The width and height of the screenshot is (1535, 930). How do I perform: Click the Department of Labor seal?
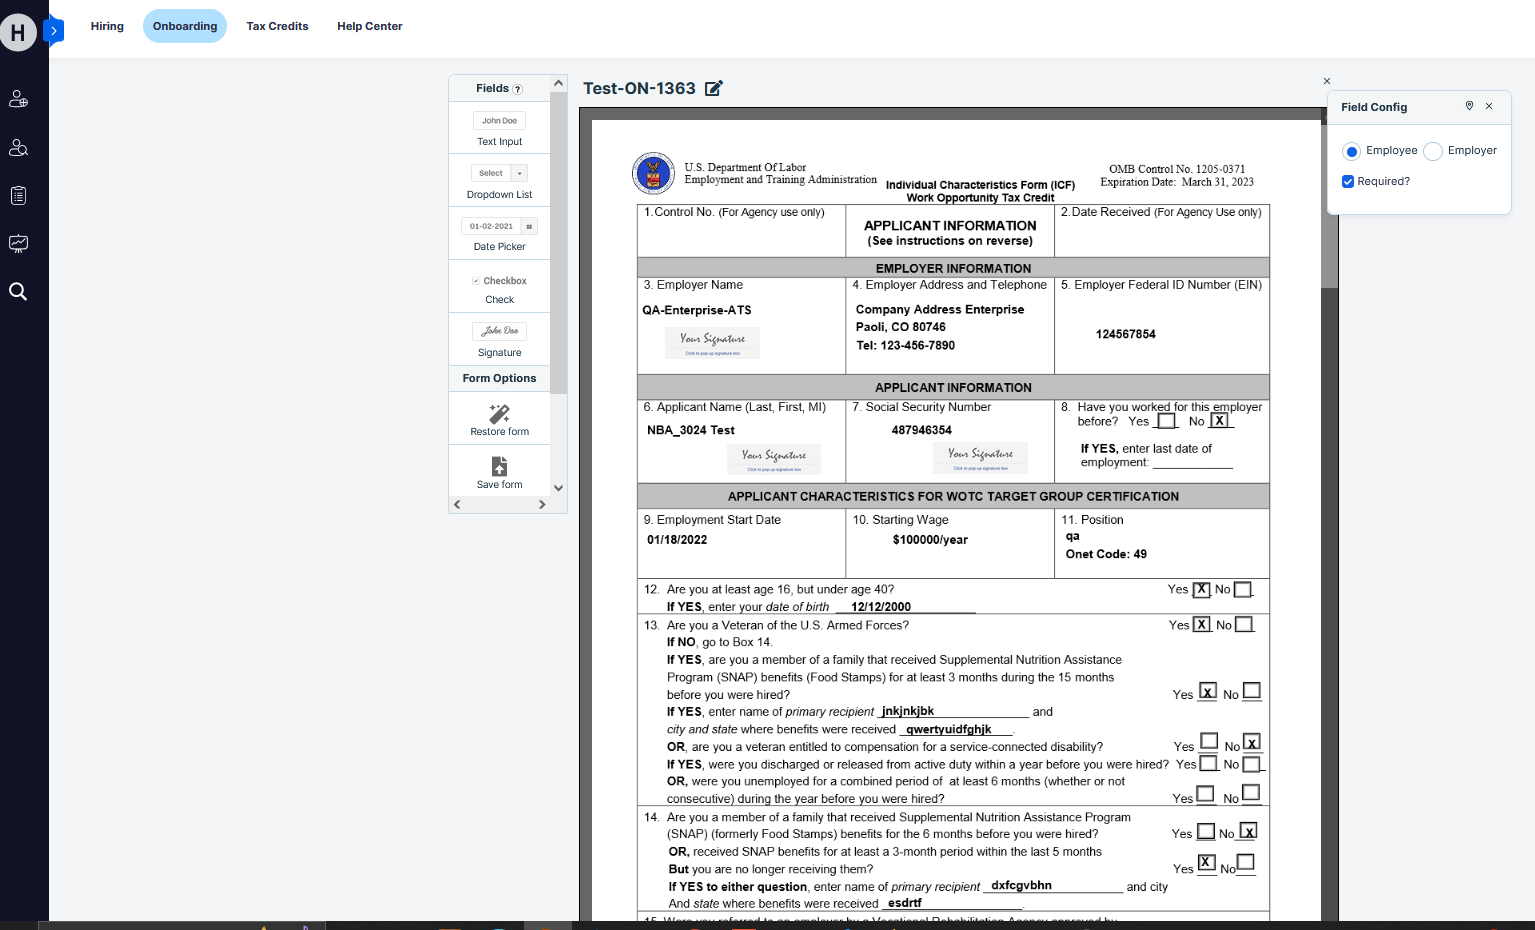pos(654,173)
